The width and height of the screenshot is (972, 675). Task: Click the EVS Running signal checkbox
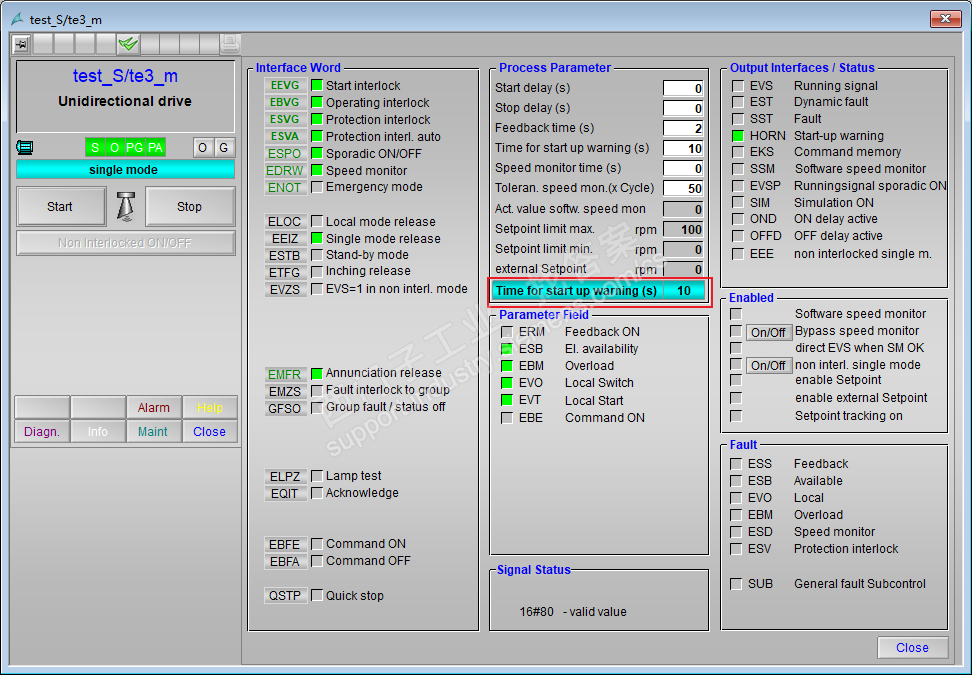point(738,86)
